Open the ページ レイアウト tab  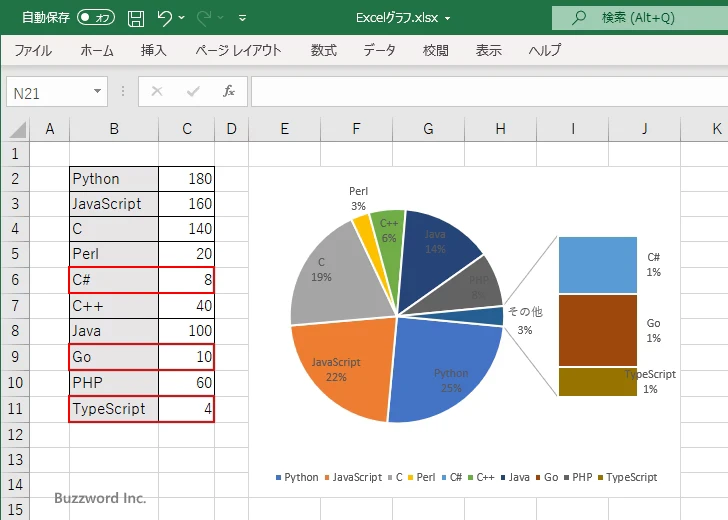pyautogui.click(x=238, y=50)
